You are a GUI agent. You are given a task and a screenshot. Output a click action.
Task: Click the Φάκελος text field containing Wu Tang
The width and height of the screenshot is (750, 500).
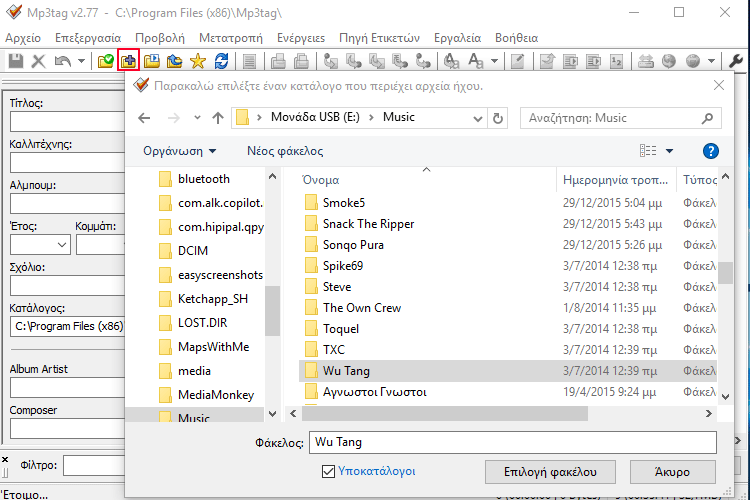tap(513, 442)
